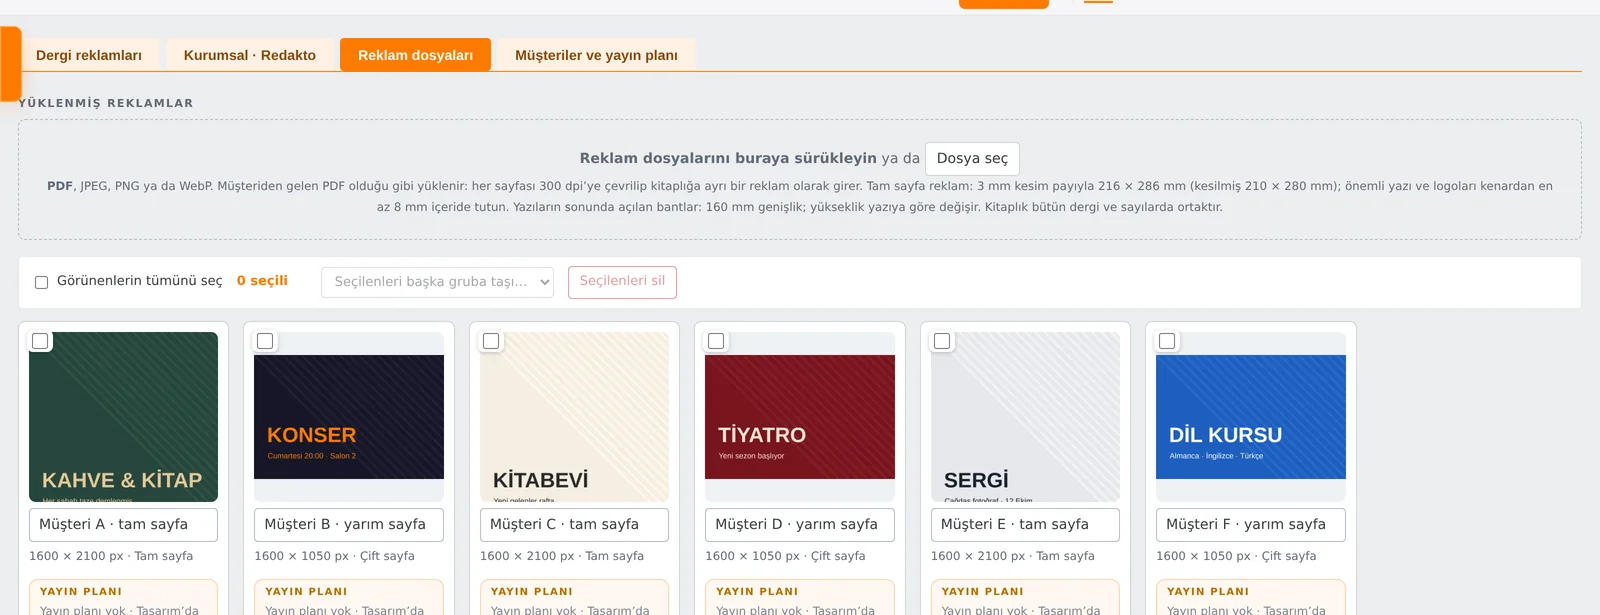Open the KAHVE & KİTAP ad thumbnail
This screenshot has height=615, width=1600.
coord(123,417)
